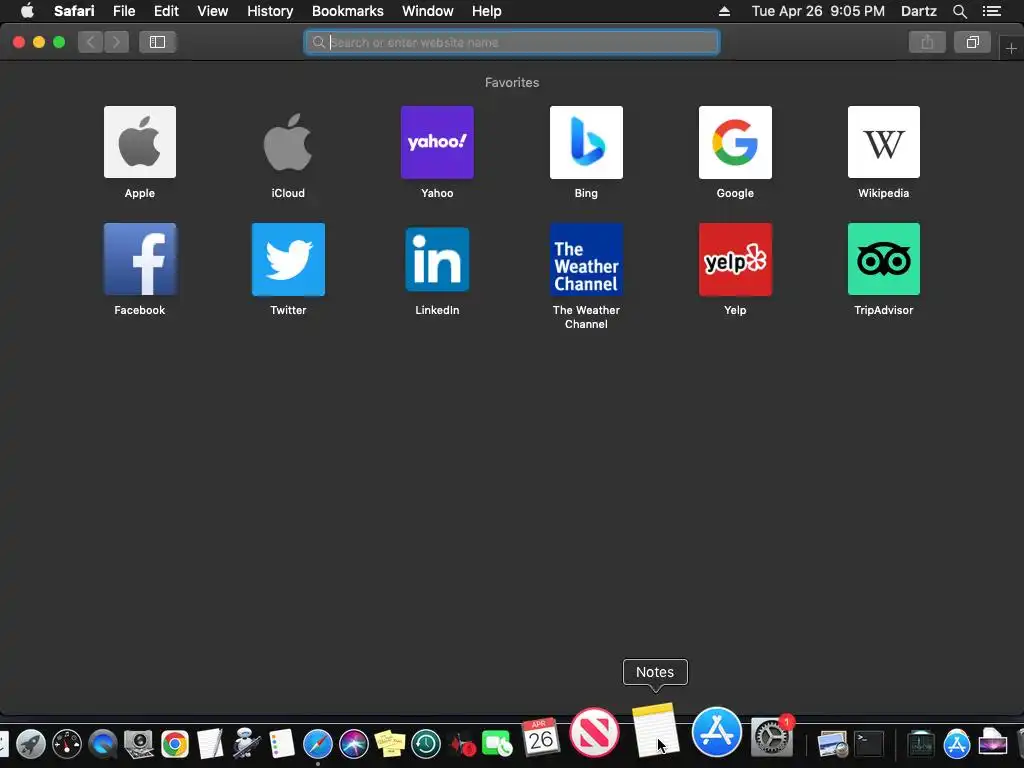Go forward with Safari's forward arrow
This screenshot has height=768, width=1024.
point(116,42)
